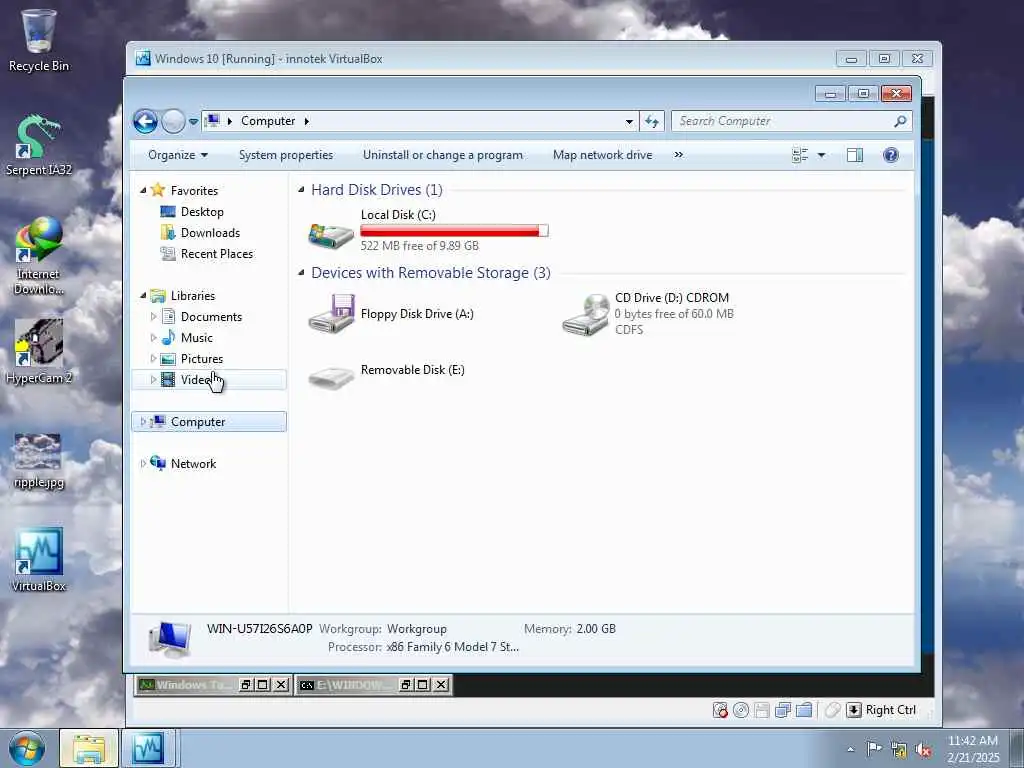Select Recent Places under Favorites
This screenshot has height=768, width=1024.
click(216, 253)
